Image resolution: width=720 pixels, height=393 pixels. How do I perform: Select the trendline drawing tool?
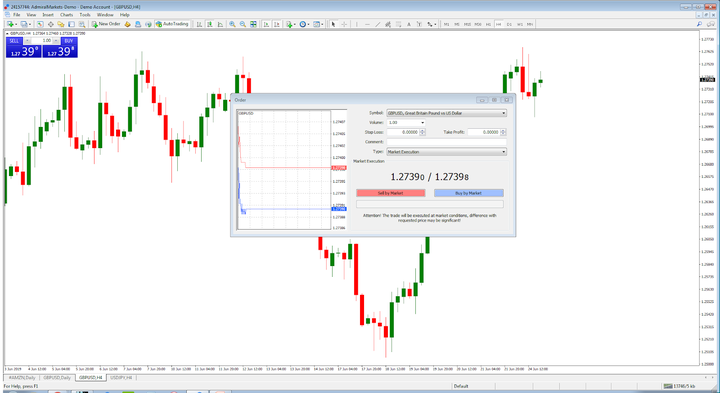coord(377,24)
